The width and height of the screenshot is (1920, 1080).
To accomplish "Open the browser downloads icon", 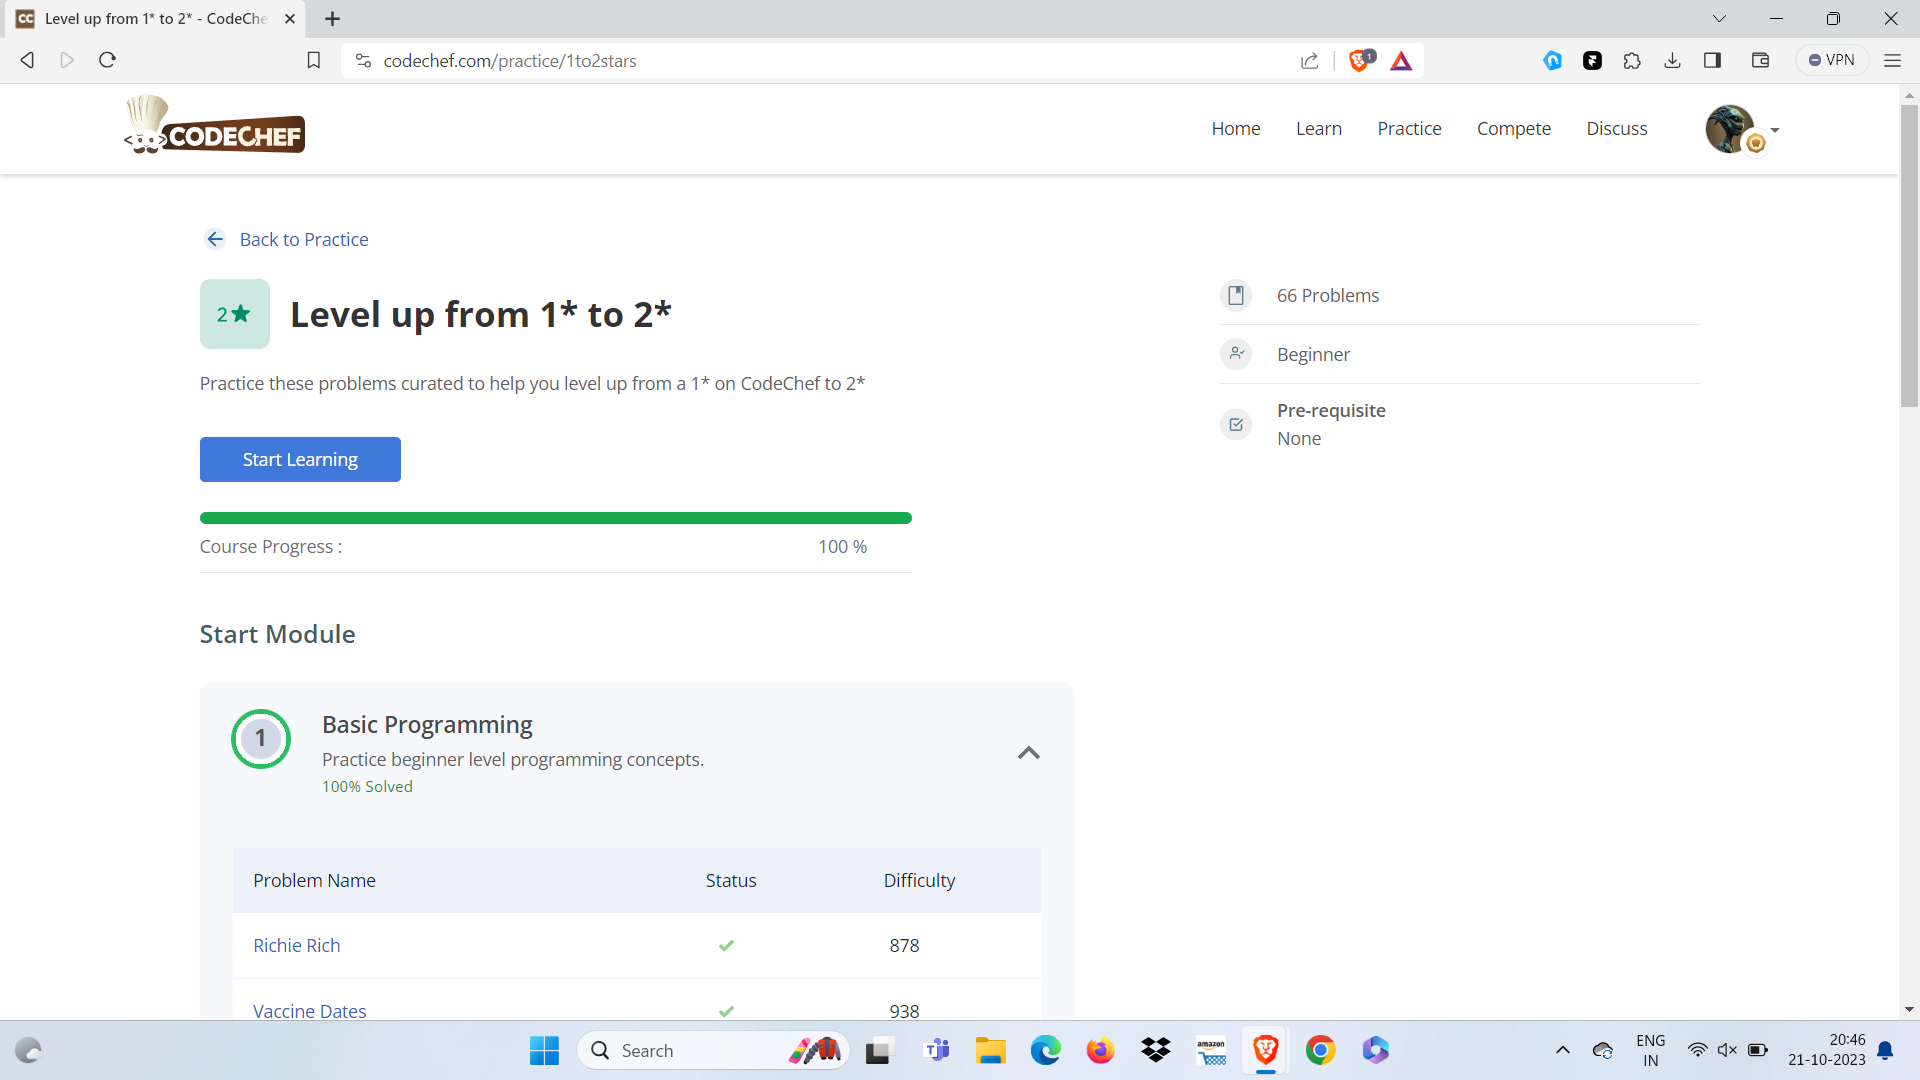I will coord(1672,61).
